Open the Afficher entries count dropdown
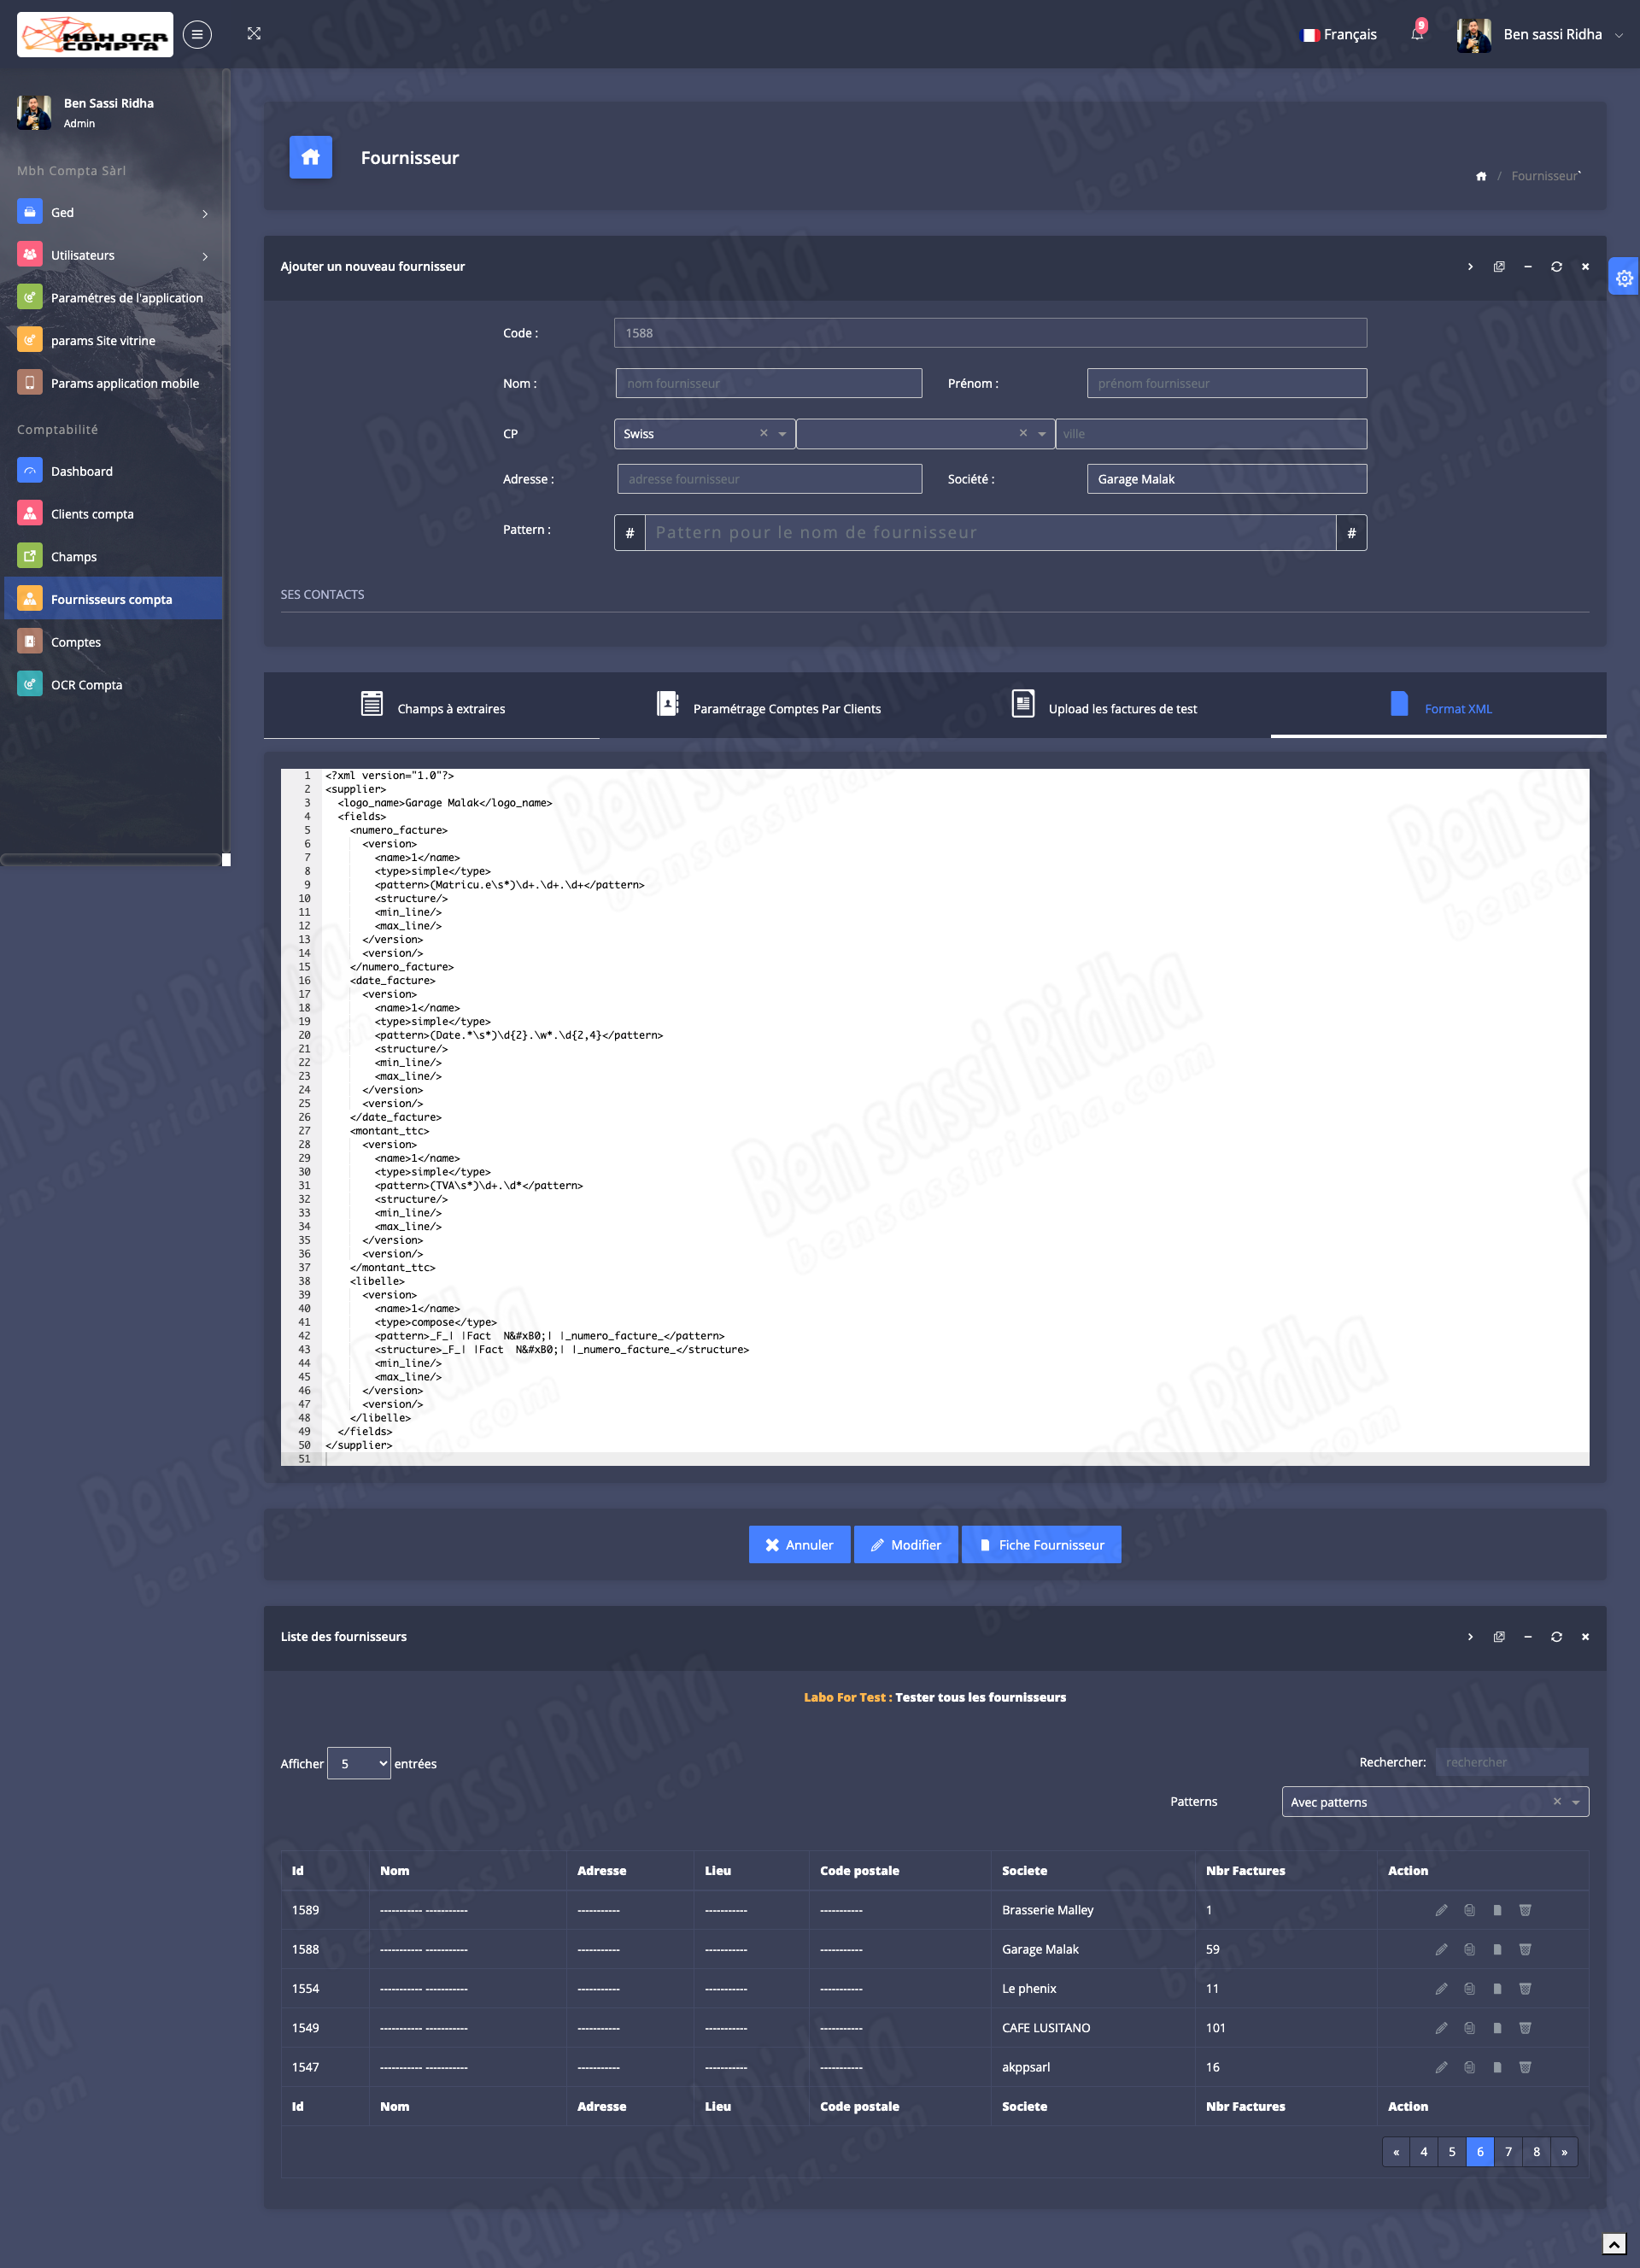Screen dimensions: 1640x2268 [358, 1763]
